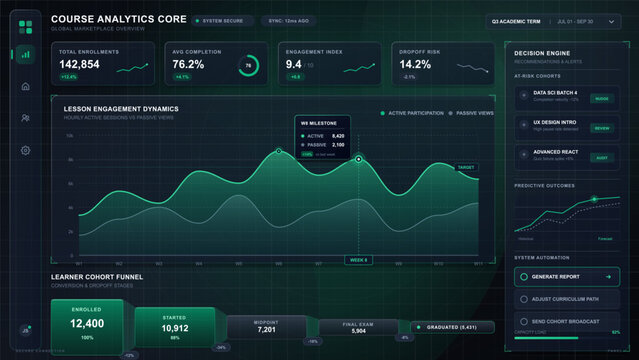The height and width of the screenshot is (360, 639).
Task: Click the arrow icon on Generate Report
Action: click(x=608, y=277)
